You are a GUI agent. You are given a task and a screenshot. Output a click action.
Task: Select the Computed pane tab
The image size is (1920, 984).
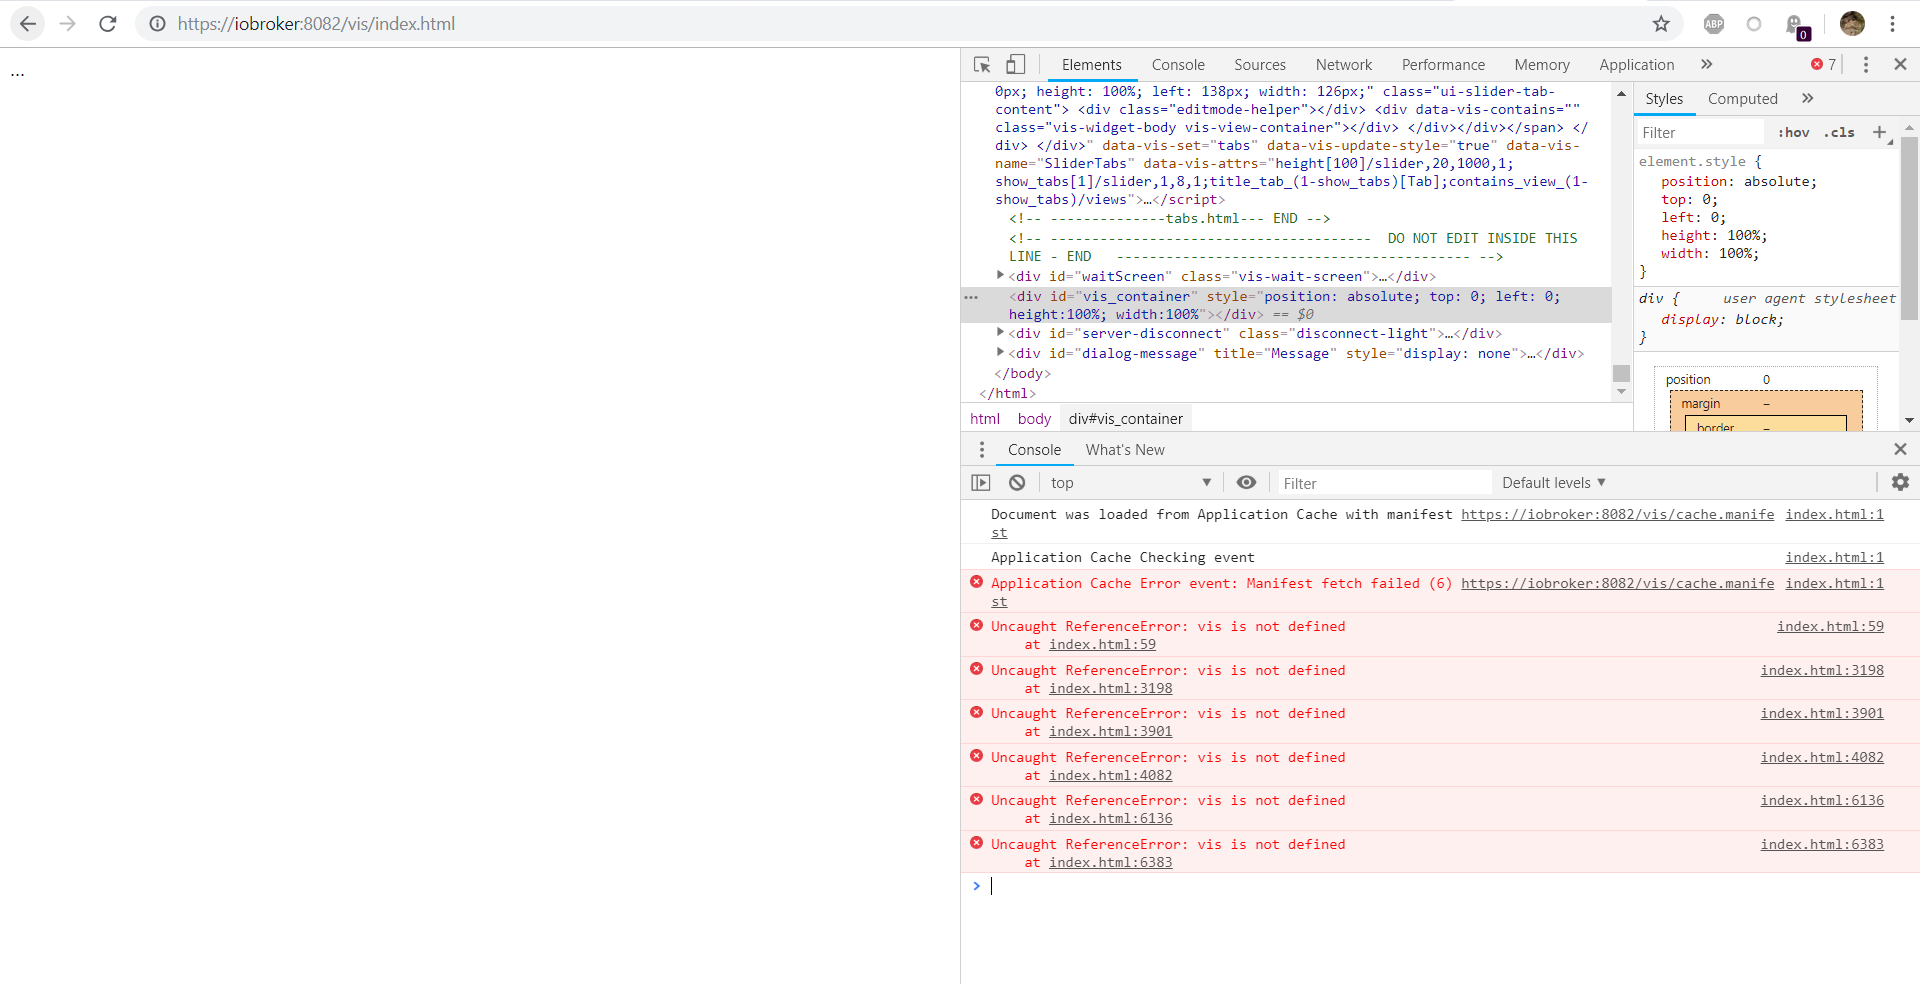click(1743, 99)
